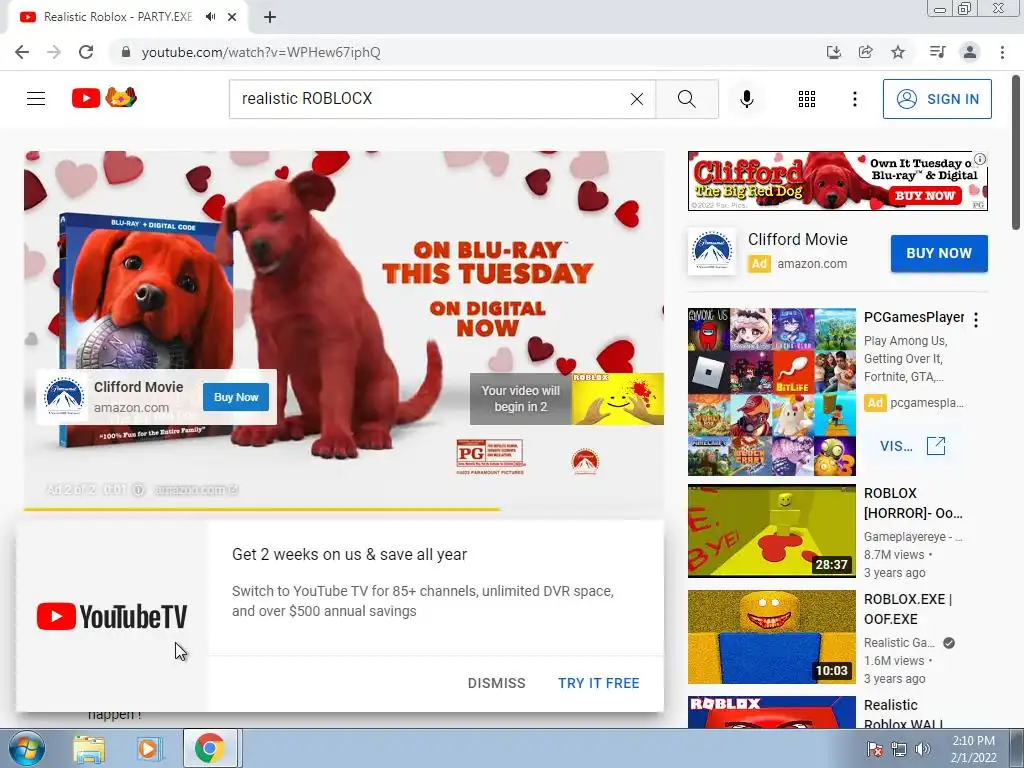This screenshot has height=768, width=1024.
Task: Open options menu for PCGamesPlayer ad
Action: coord(976,319)
